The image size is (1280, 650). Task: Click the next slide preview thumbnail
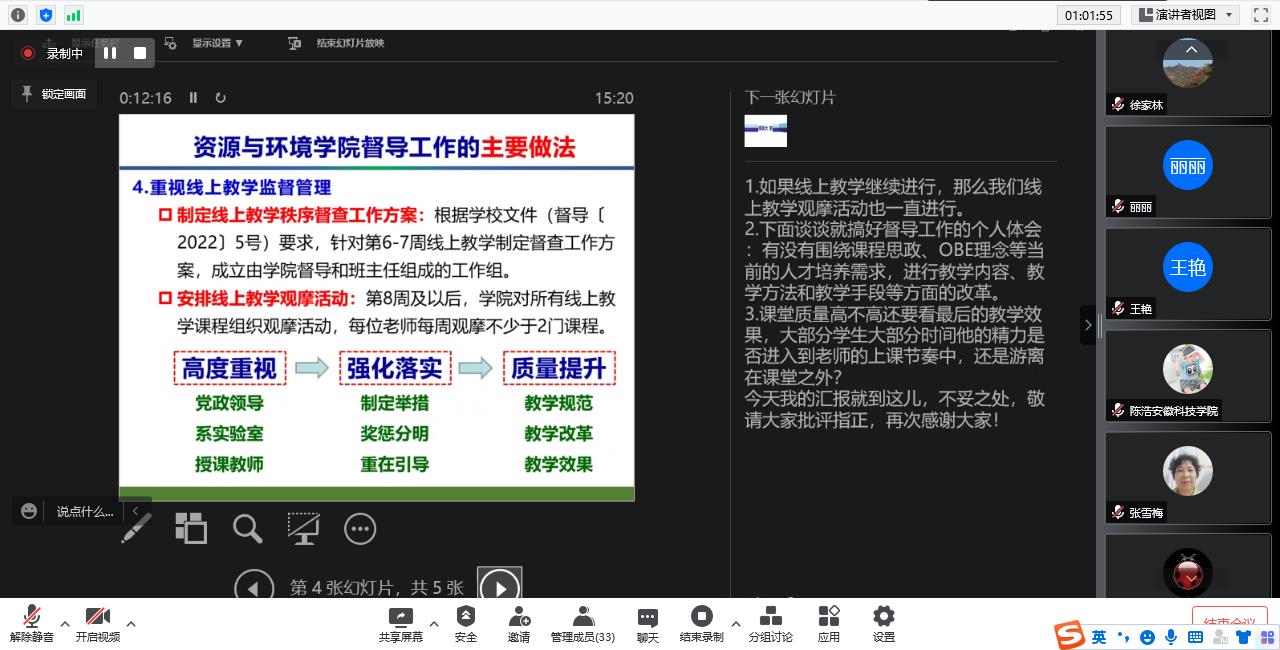765,131
